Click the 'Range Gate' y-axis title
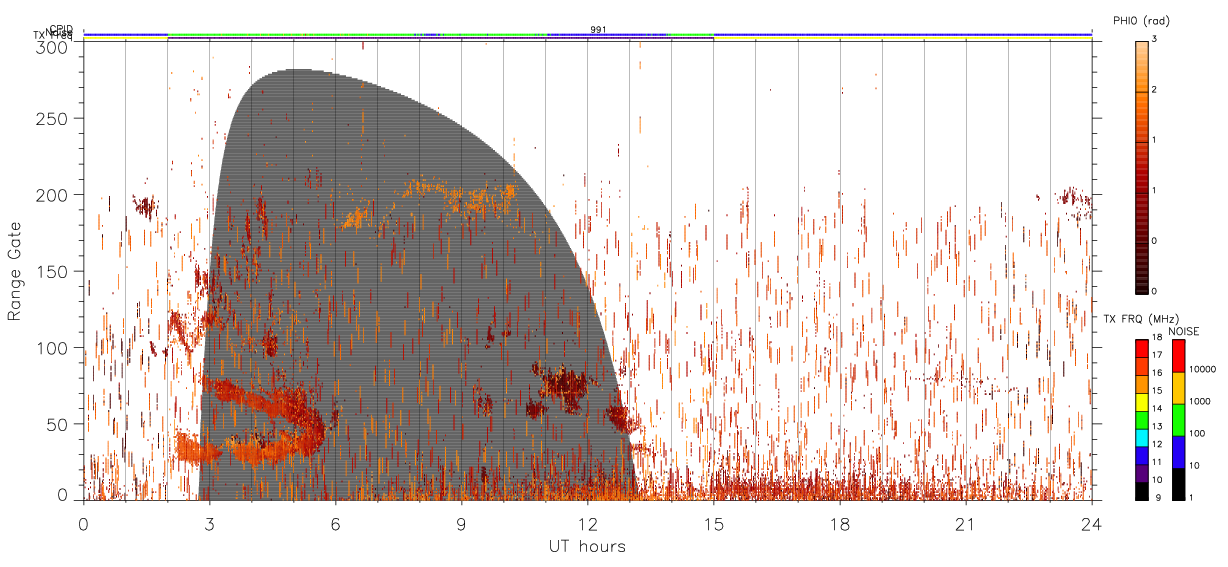The height and width of the screenshot is (567, 1228). (x=15, y=272)
